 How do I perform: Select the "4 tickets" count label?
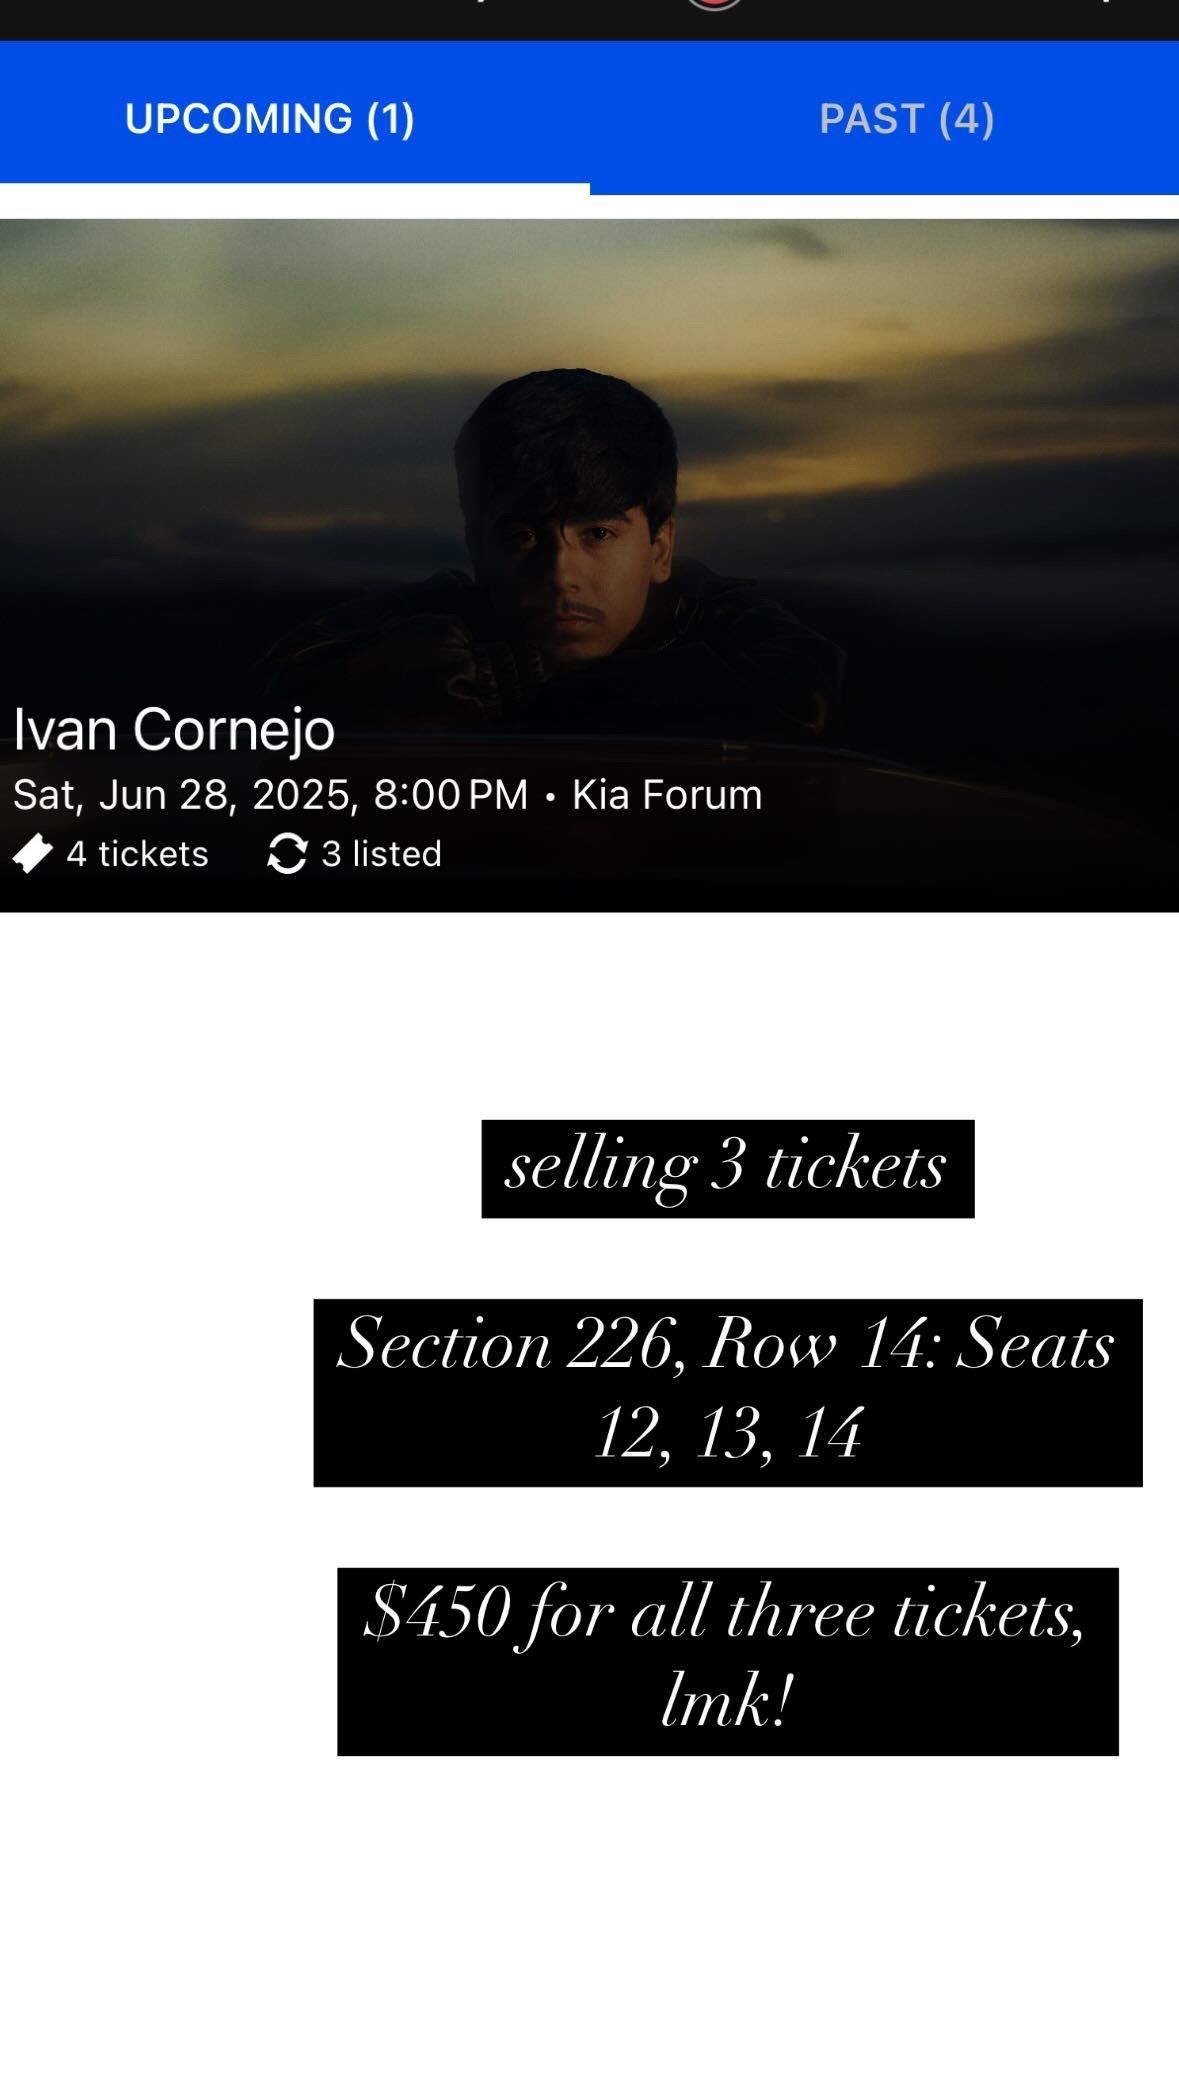pyautogui.click(x=137, y=854)
